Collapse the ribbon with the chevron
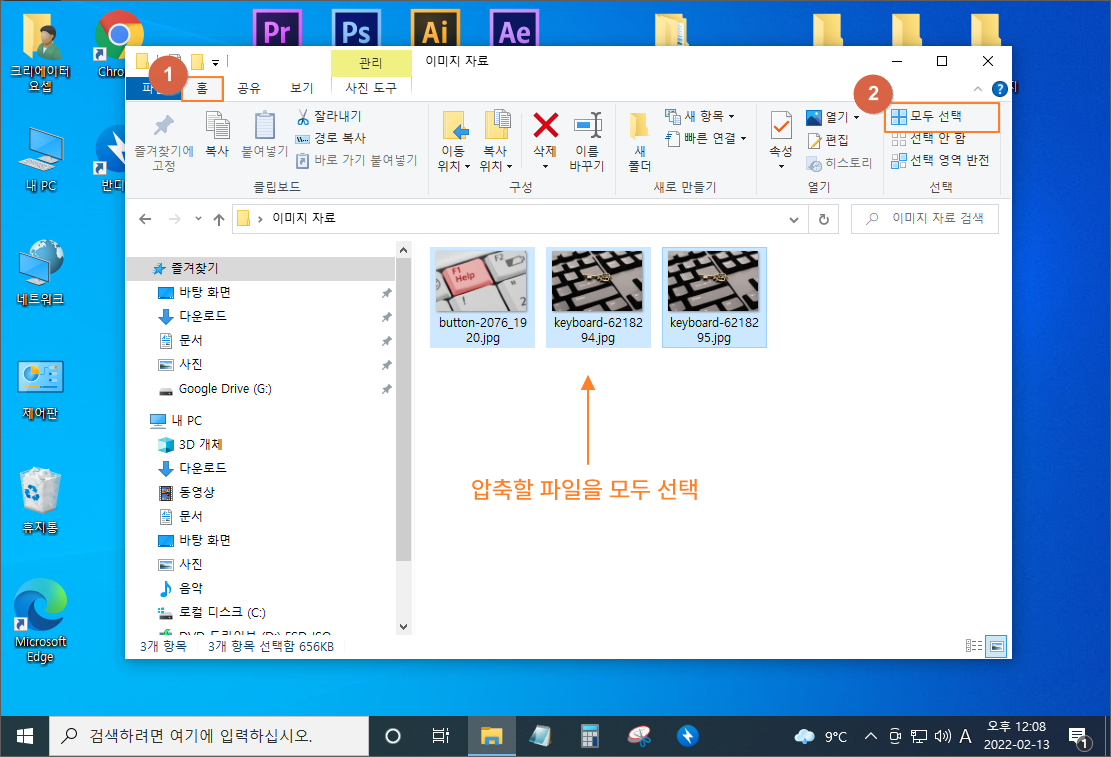This screenshot has width=1111, height=757. tap(978, 89)
